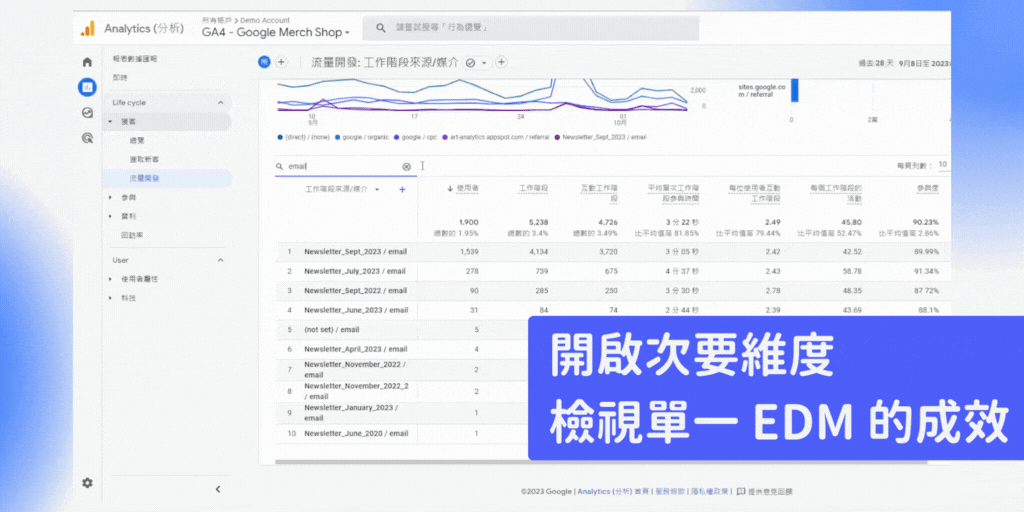Open the Explore icon in left rail
Screen dimensions: 1024x512
pyautogui.click(x=87, y=112)
